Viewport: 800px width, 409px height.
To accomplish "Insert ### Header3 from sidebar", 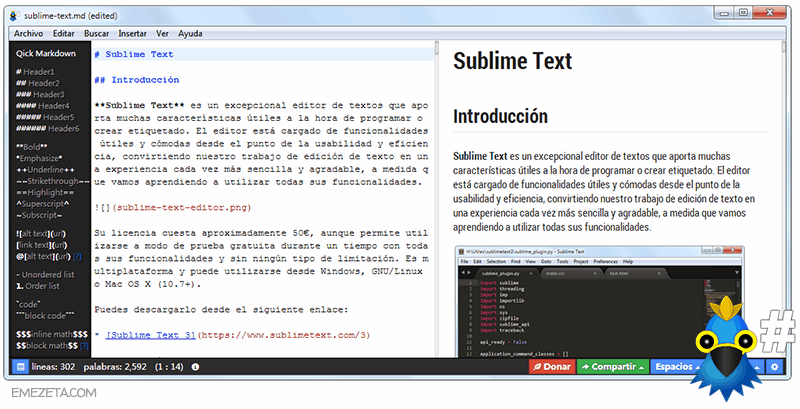I will click(40, 94).
